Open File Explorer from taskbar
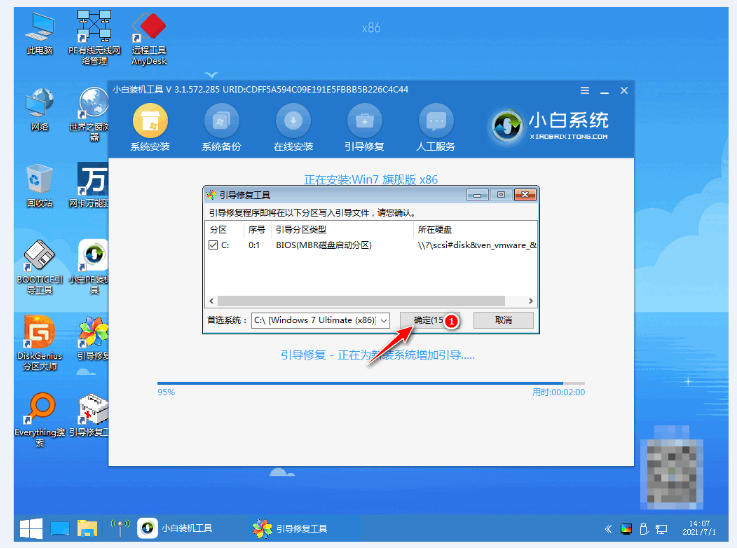Image resolution: width=737 pixels, height=550 pixels. click(x=87, y=529)
